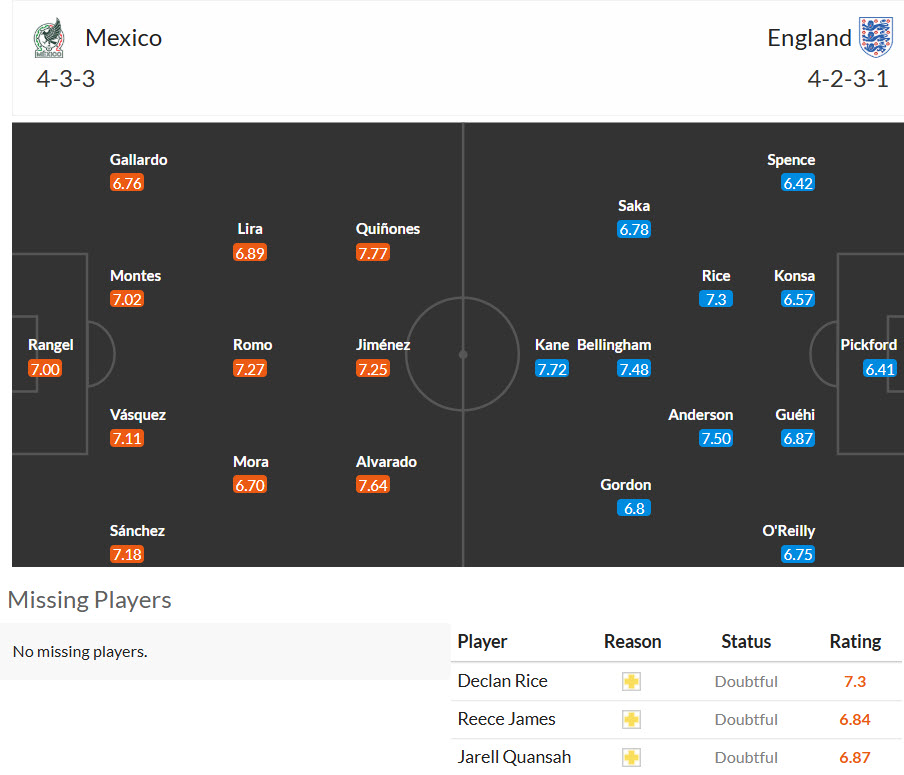Screen dimensions: 904x775
Task: Click the England three lions crest
Action: (875, 37)
